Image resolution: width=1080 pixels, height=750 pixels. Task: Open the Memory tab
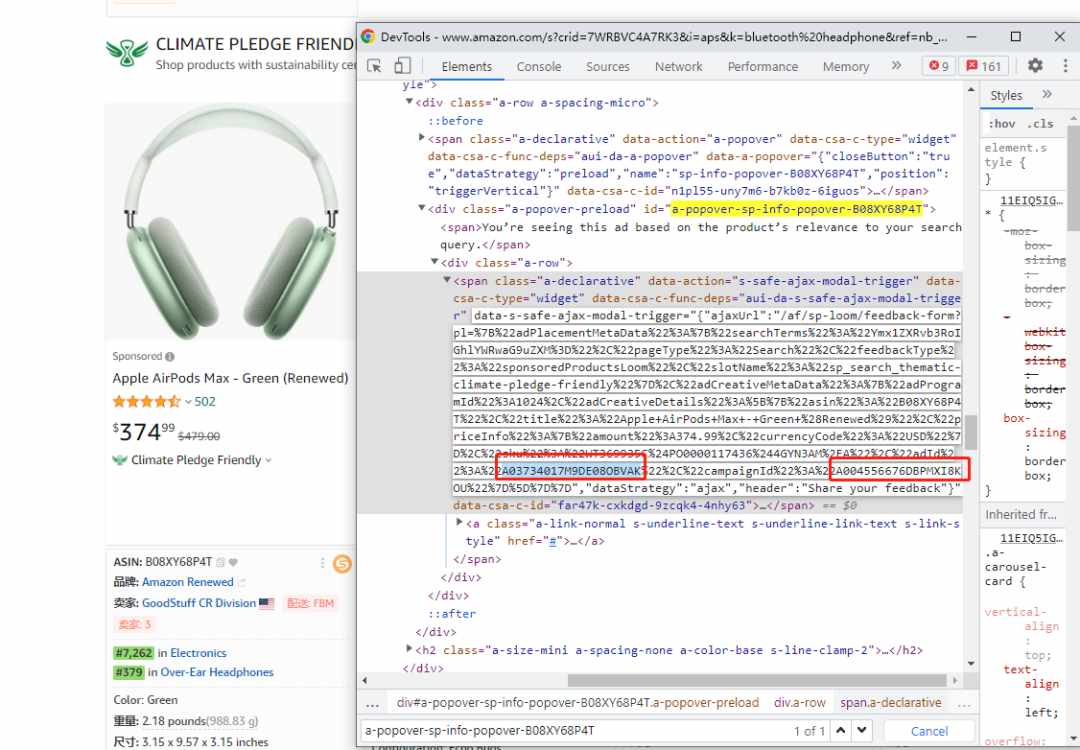846,66
